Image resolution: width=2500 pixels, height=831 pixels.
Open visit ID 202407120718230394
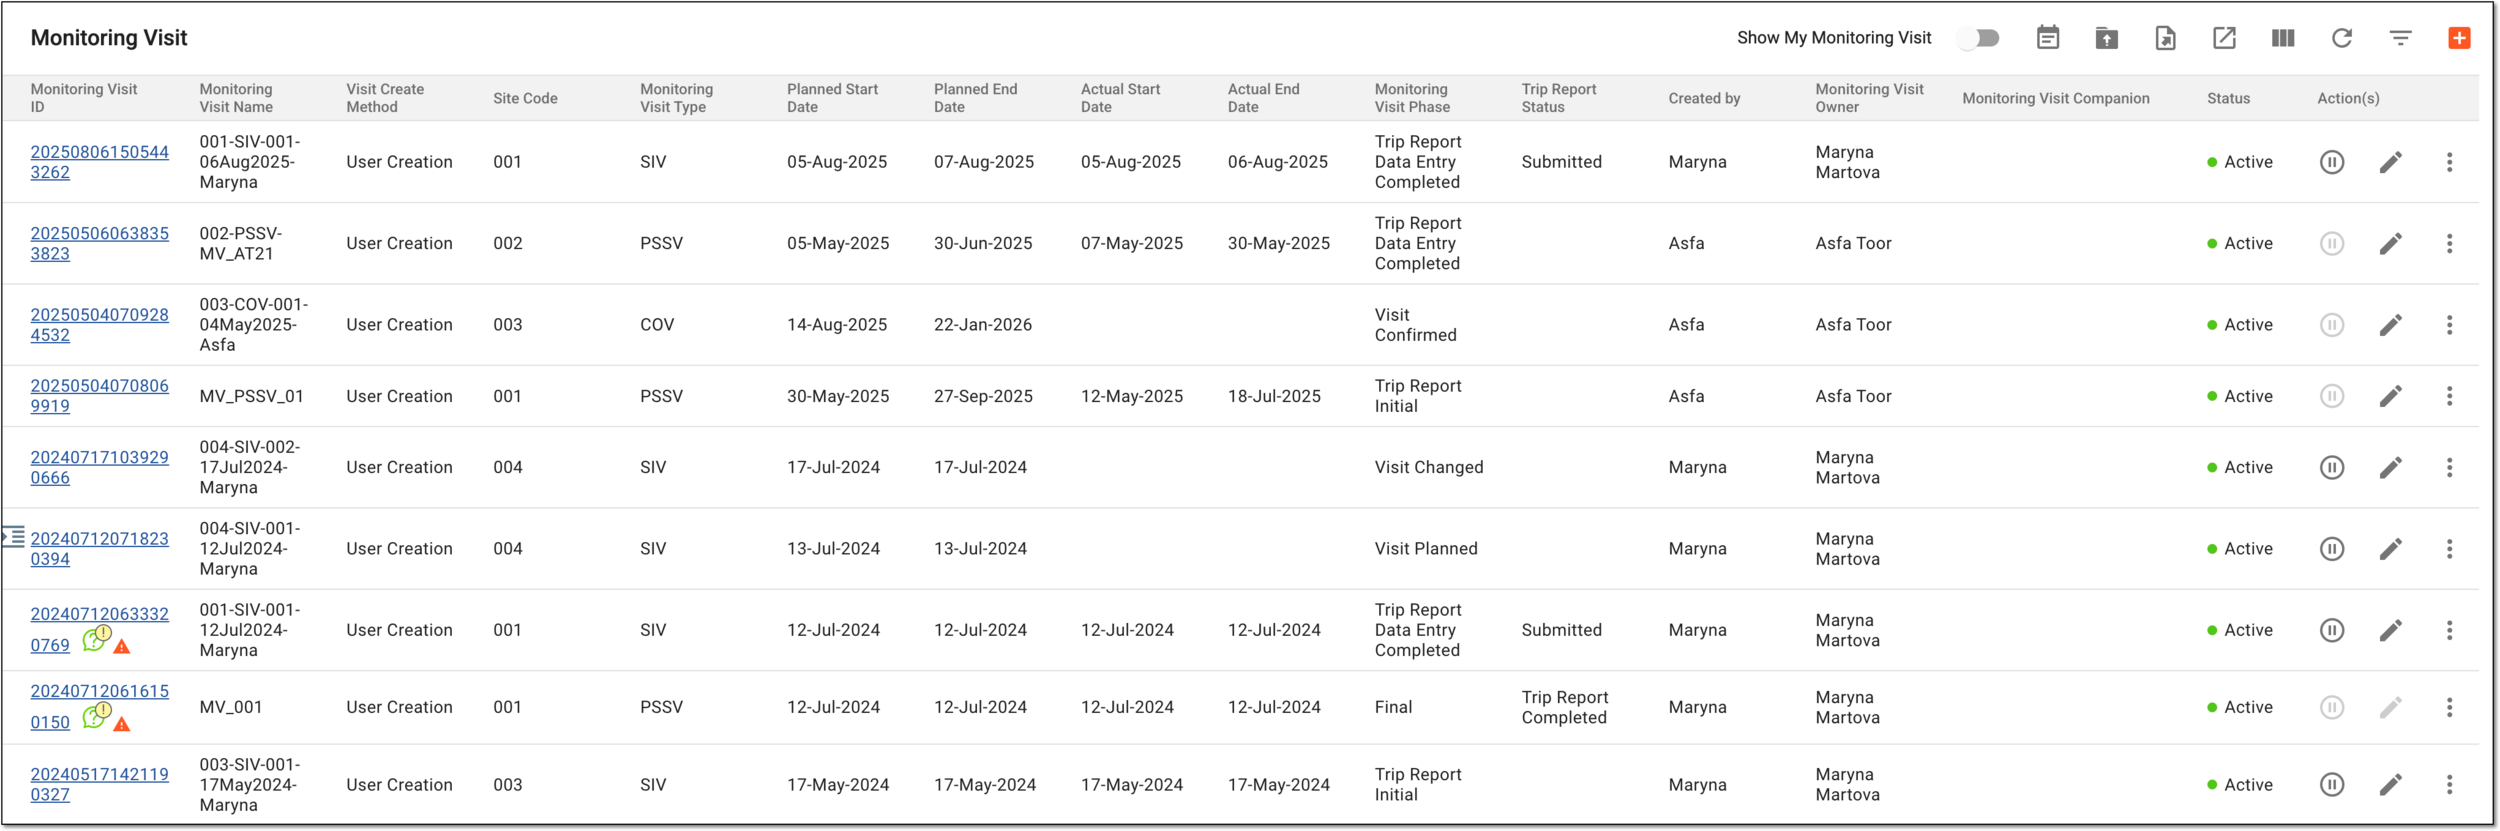coord(100,549)
